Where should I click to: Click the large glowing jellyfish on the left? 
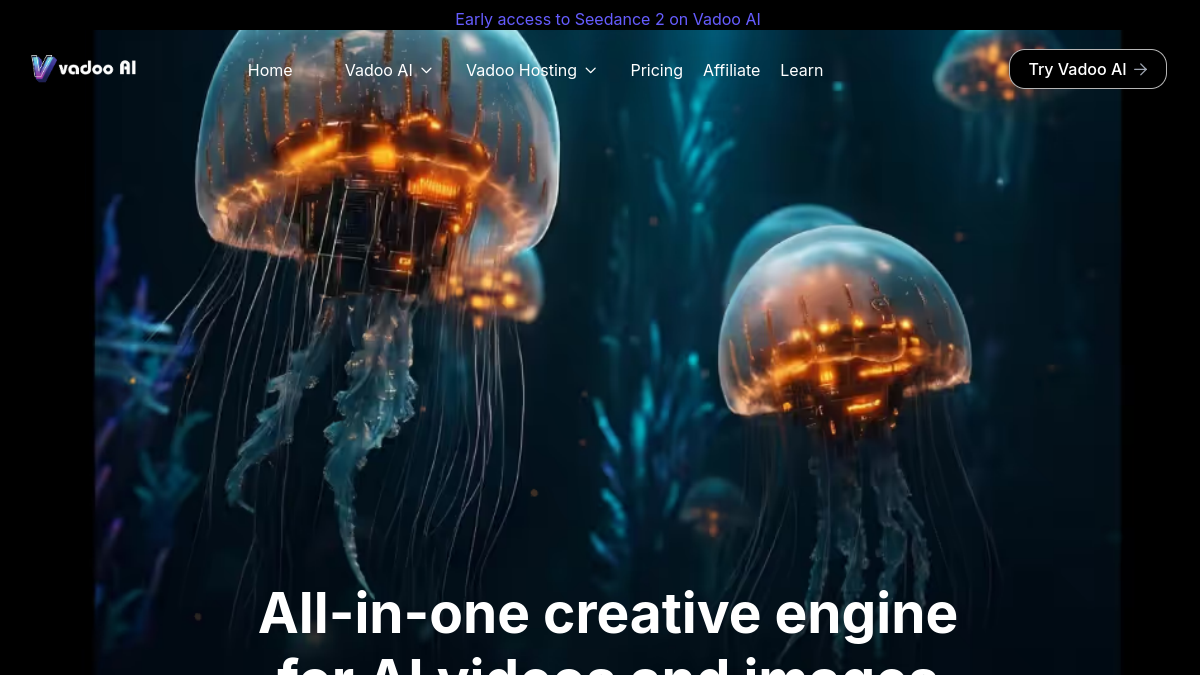375,200
